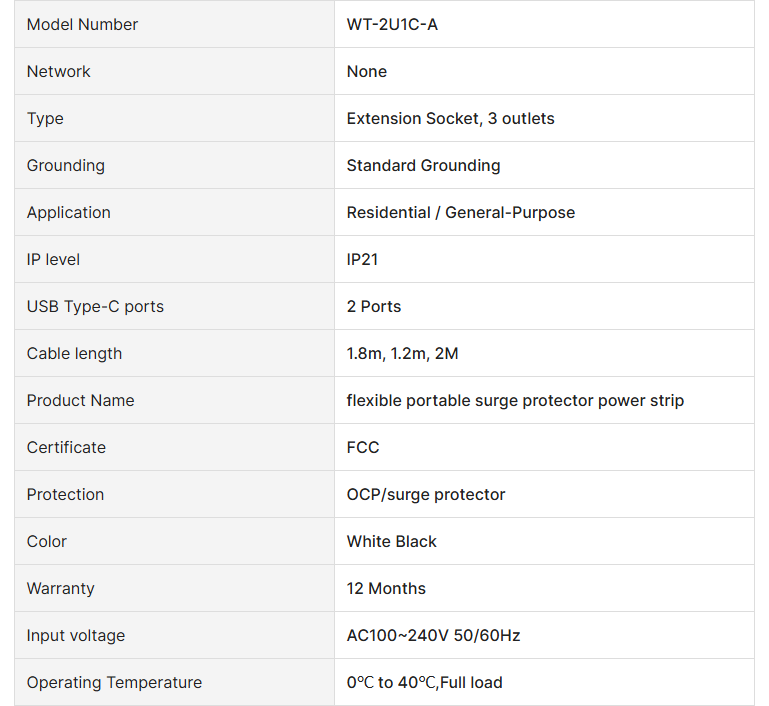Click the Extension Socket, 3 outlets value
The image size is (769, 706).
tap(450, 118)
